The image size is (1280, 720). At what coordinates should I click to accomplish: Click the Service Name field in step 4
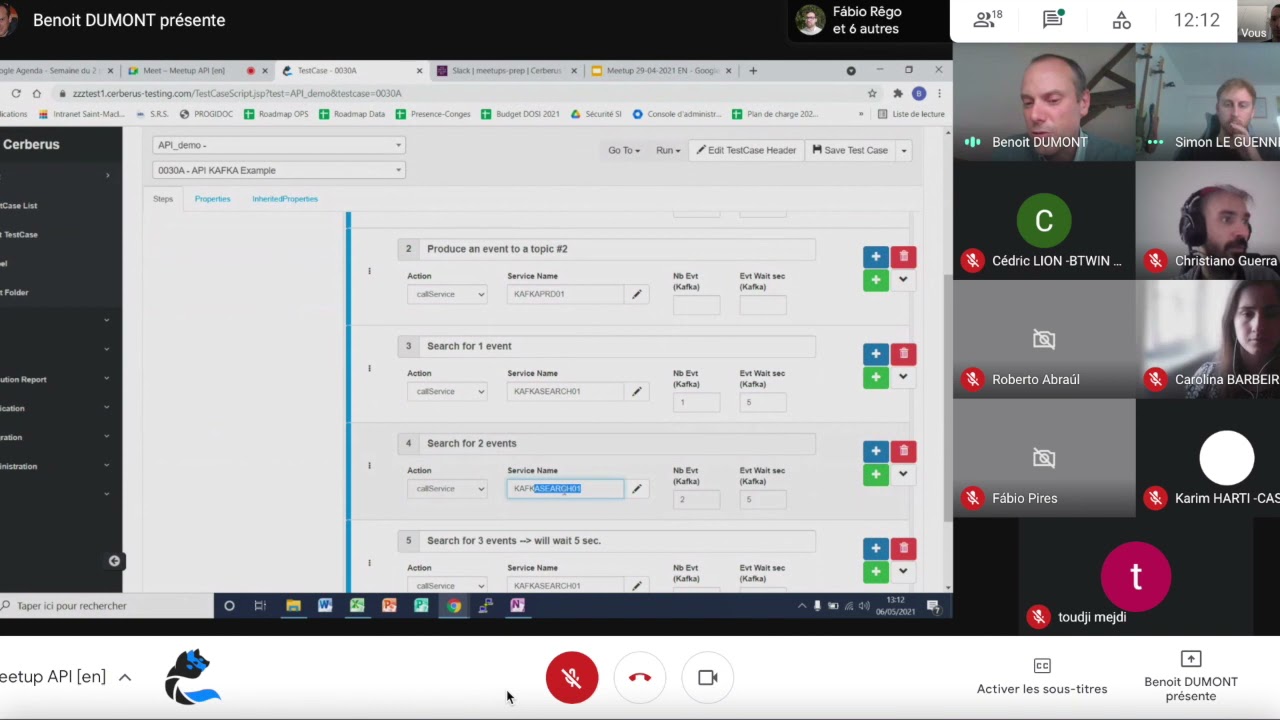coord(565,488)
